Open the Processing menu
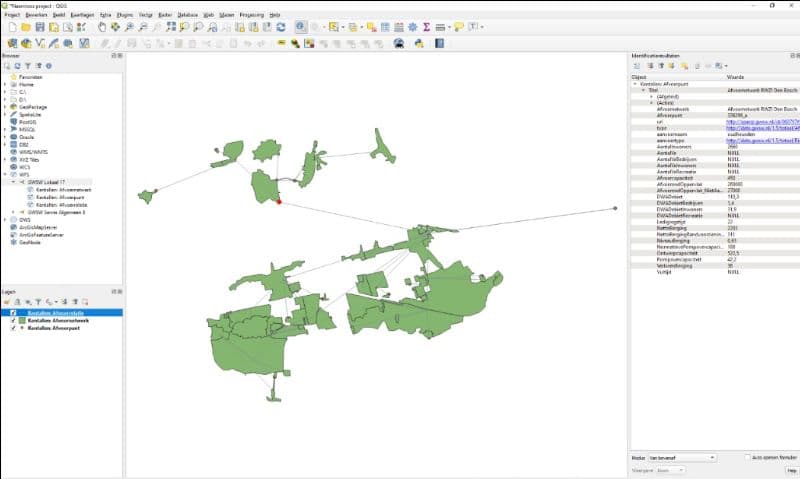The image size is (800, 479). coord(252,16)
